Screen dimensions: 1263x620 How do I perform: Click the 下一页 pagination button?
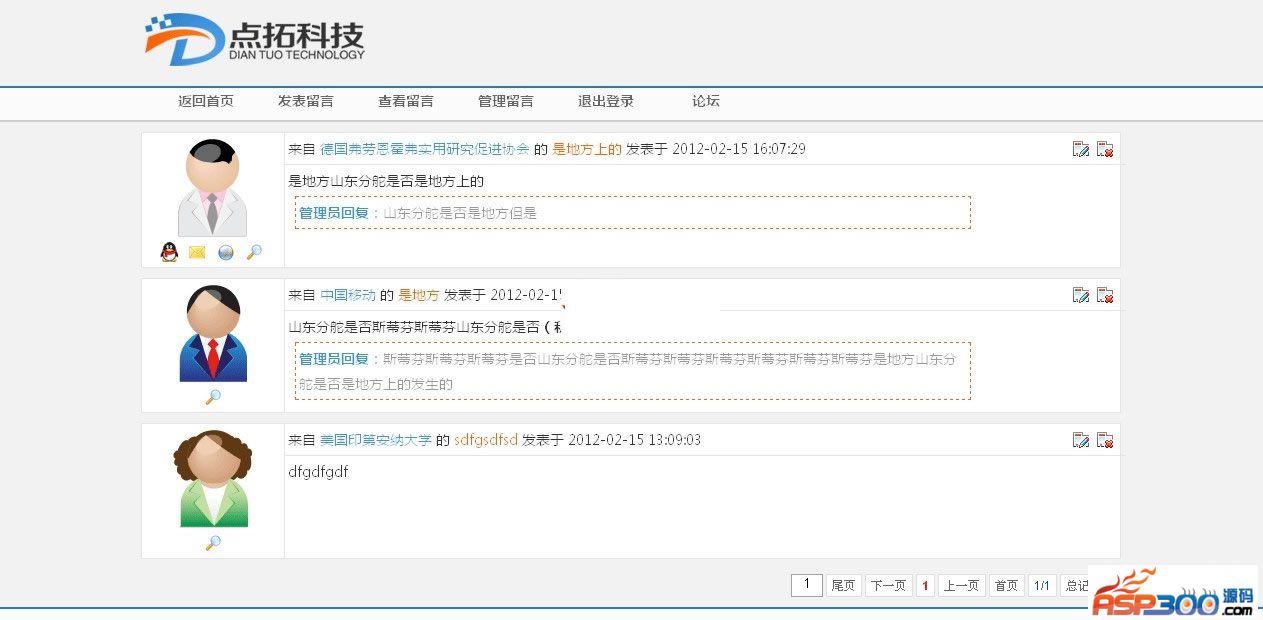pyautogui.click(x=887, y=586)
